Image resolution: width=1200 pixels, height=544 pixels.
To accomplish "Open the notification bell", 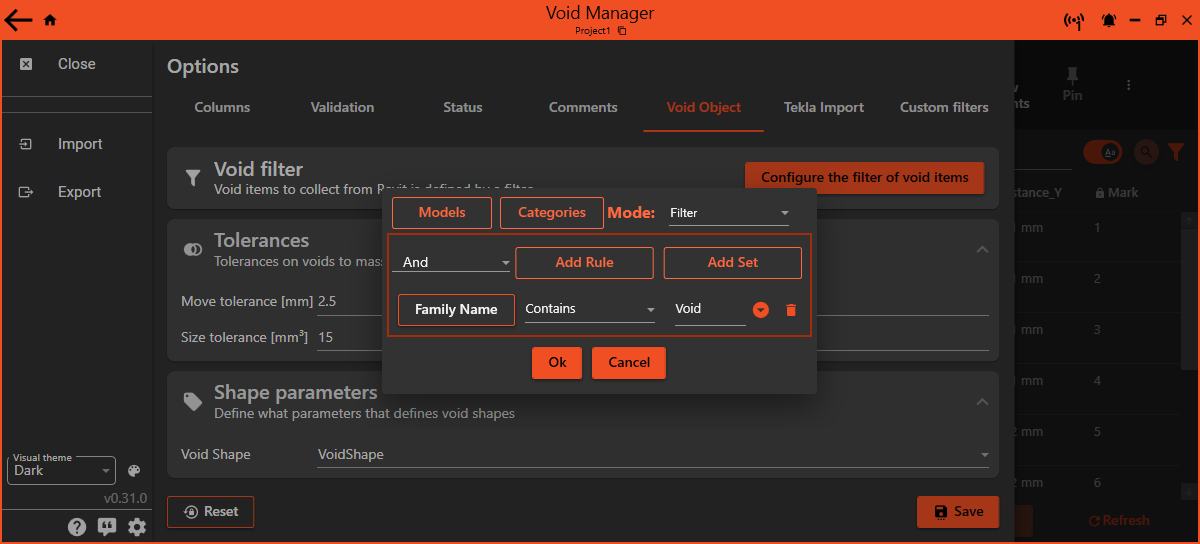I will tap(1109, 20).
